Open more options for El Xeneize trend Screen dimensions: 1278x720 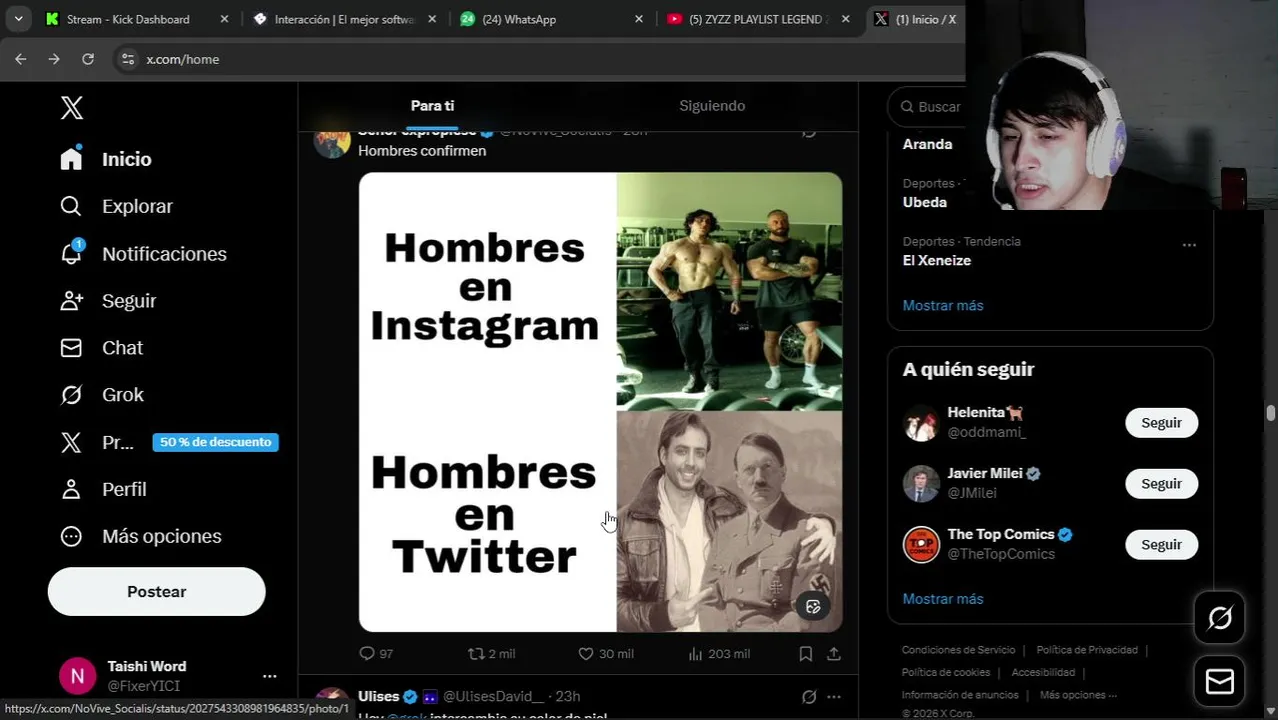pyautogui.click(x=1189, y=245)
